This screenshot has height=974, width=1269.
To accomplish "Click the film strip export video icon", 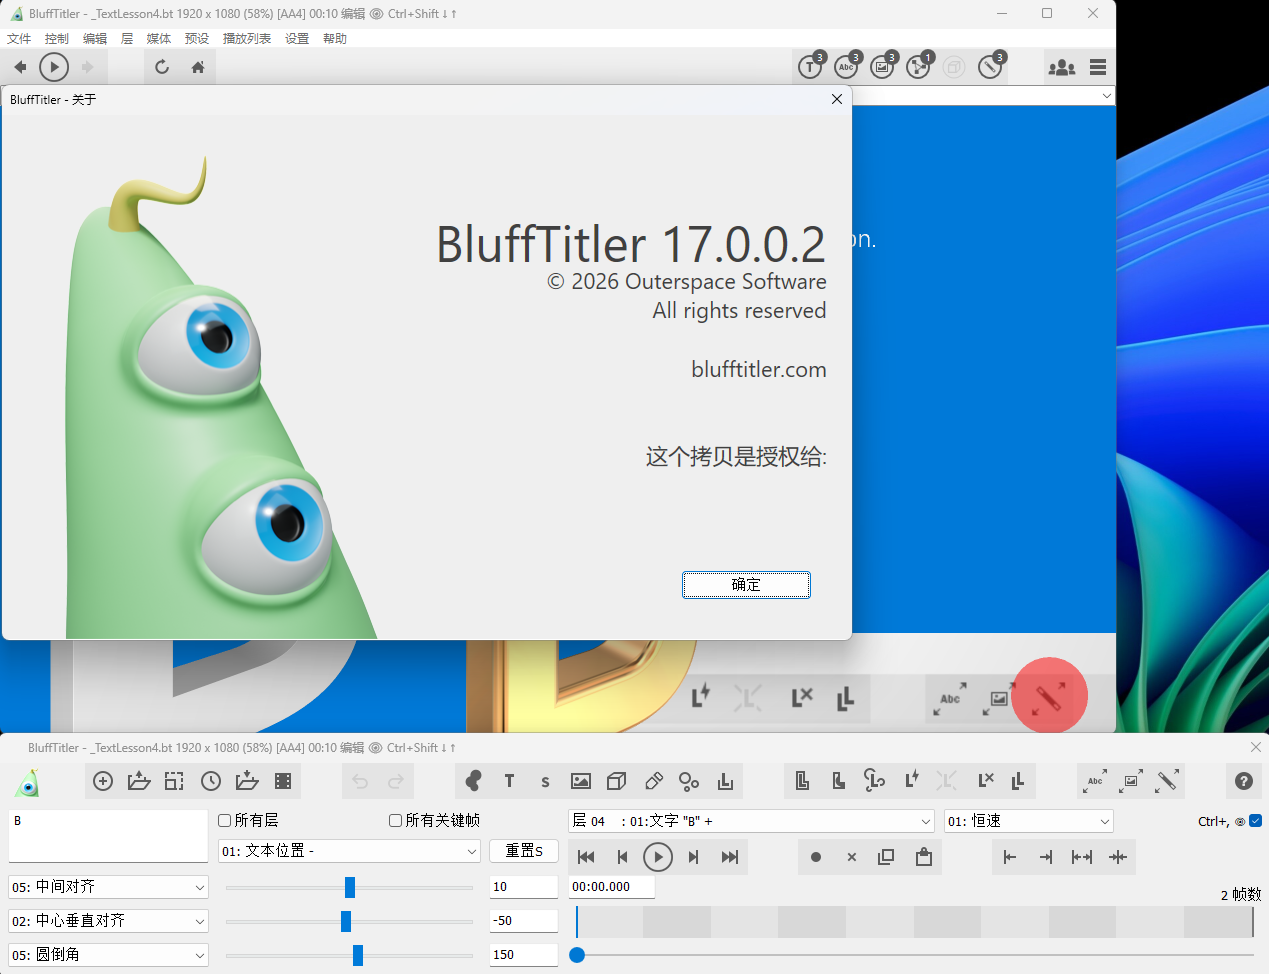I will [x=283, y=781].
